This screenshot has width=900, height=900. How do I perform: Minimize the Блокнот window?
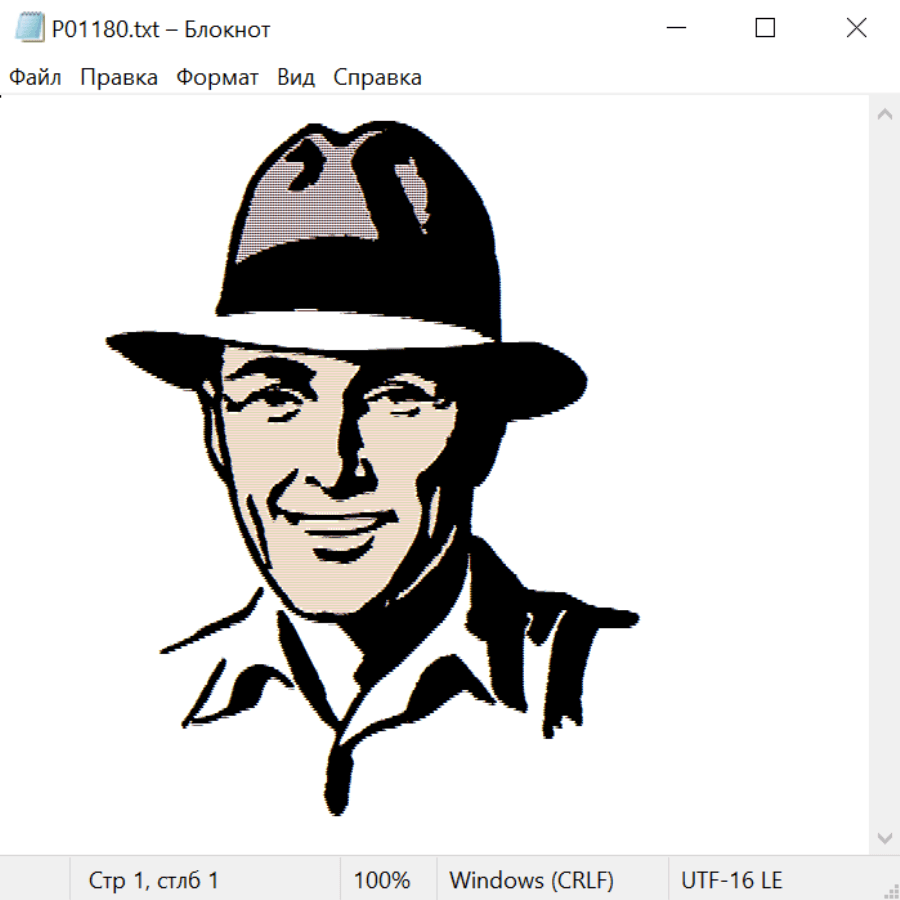(x=674, y=29)
